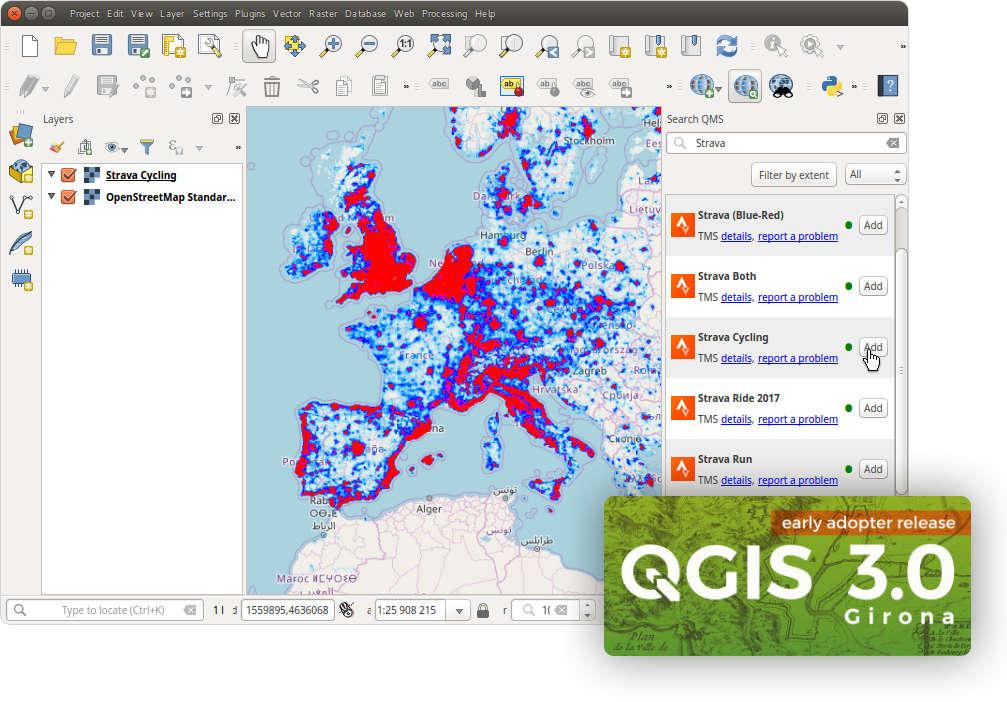
Task: Select the Pan Map tool
Action: [259, 46]
